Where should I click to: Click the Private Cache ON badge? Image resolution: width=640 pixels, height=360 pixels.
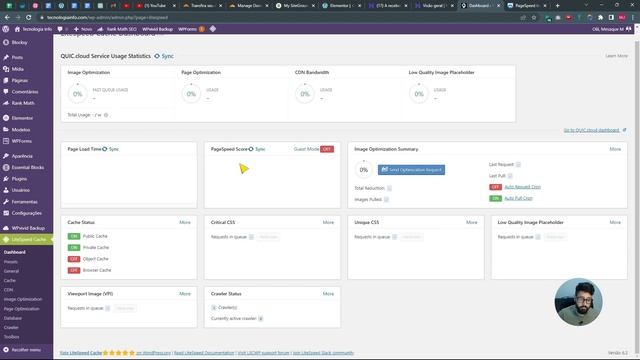point(74,248)
